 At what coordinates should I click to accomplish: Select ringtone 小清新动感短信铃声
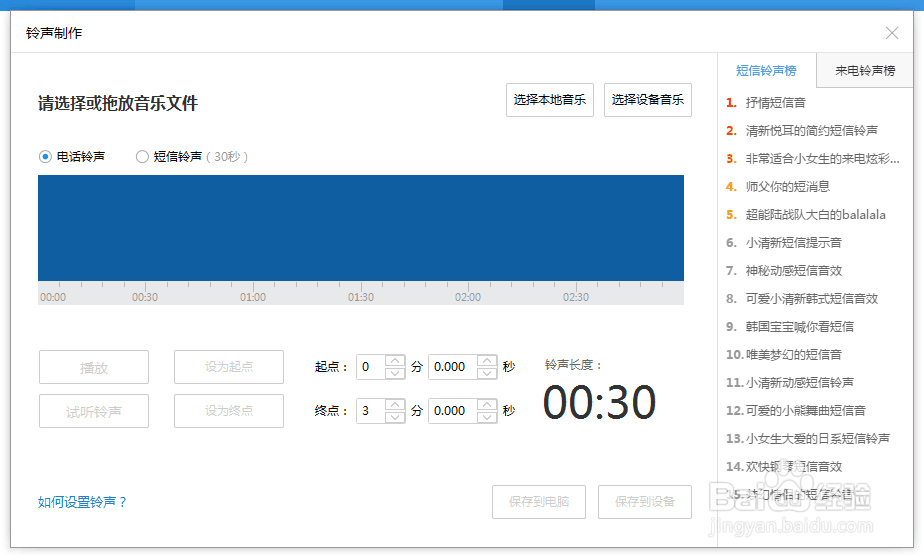click(799, 382)
